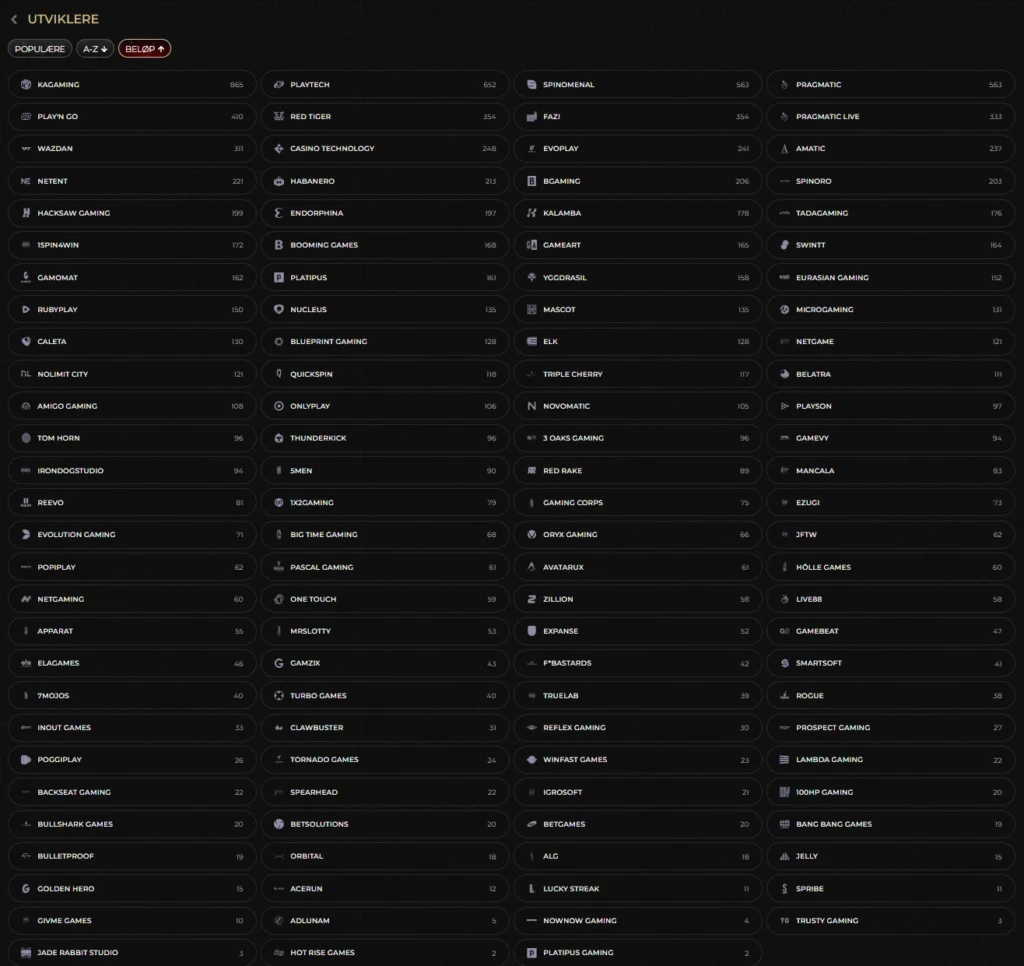Screen dimensions: 1024x966
Task: Click the Belatra logo icon
Action: click(785, 374)
